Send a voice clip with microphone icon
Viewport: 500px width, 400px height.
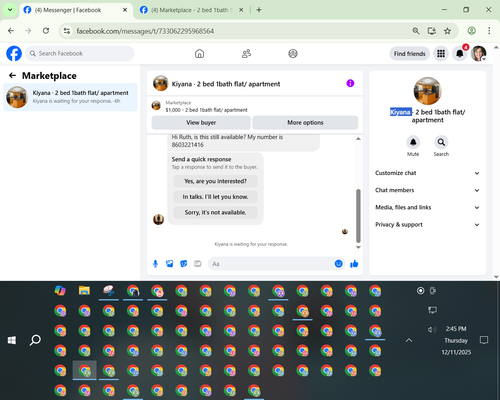coord(155,264)
